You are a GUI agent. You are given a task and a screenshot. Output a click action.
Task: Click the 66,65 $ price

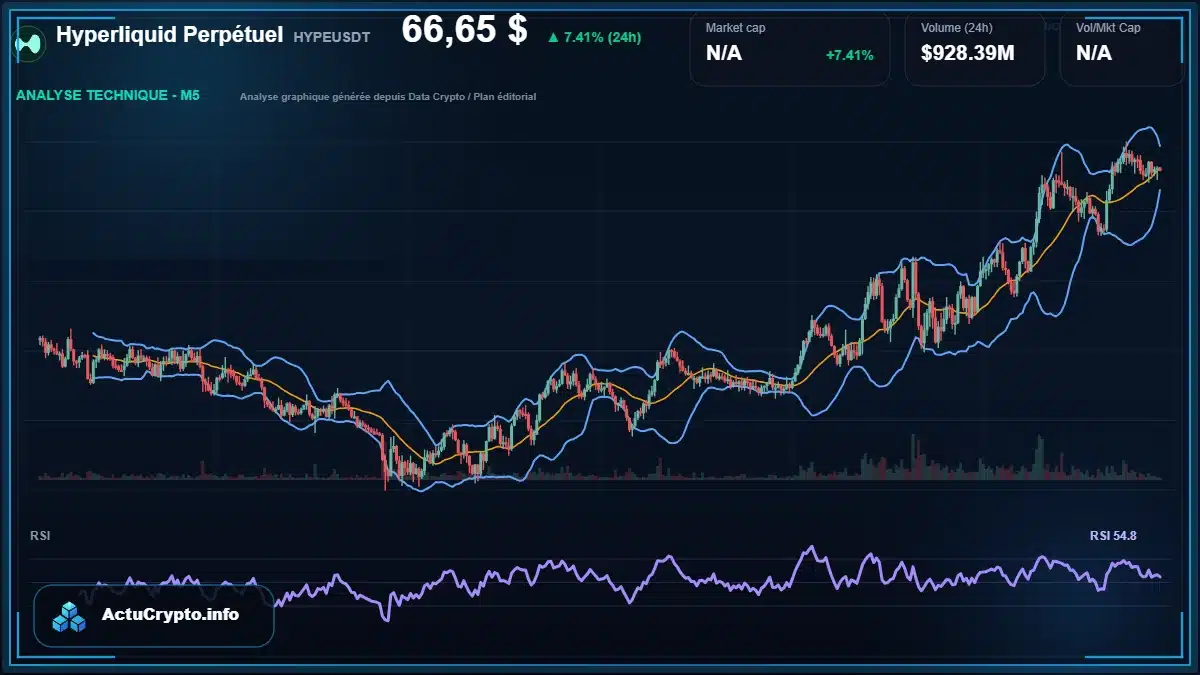point(464,30)
